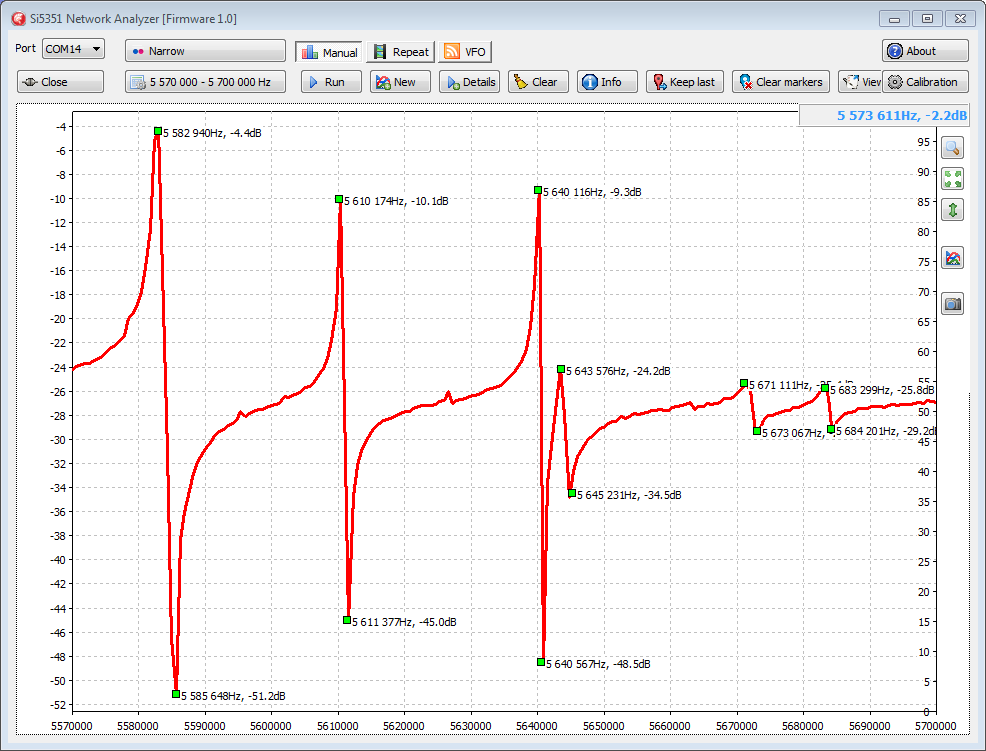This screenshot has height=751, width=986.
Task: Click the 5 582 940Hz peak marker
Action: point(158,131)
